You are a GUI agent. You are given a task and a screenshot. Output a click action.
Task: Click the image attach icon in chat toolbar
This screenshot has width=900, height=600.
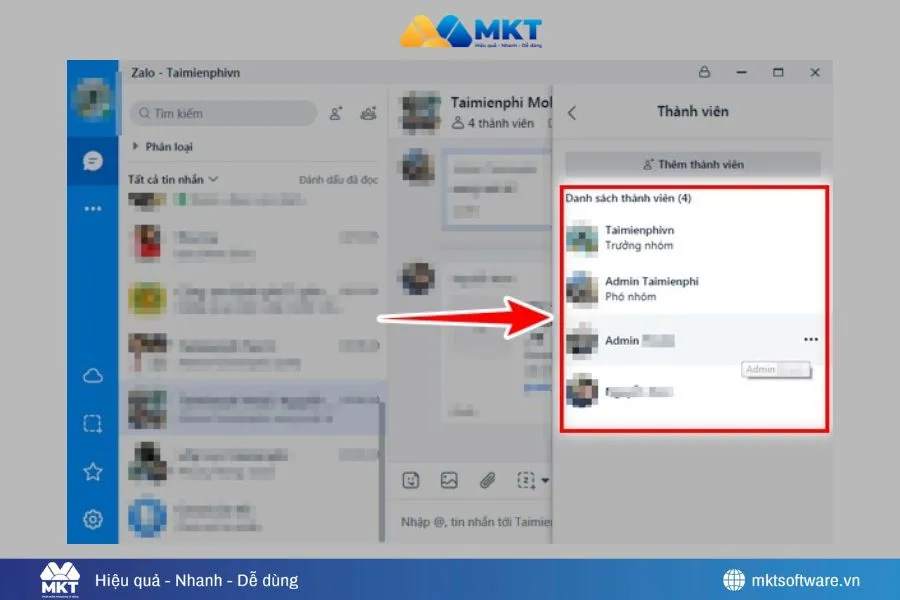click(449, 481)
